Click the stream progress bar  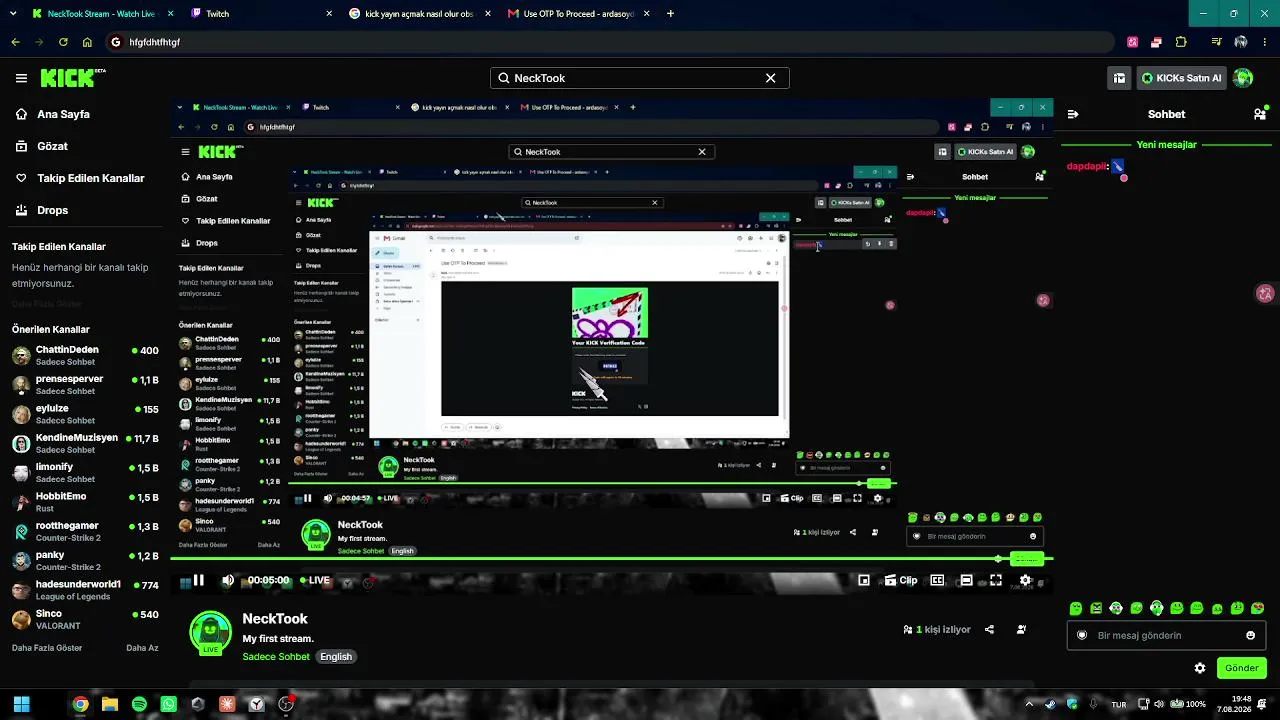click(612, 559)
